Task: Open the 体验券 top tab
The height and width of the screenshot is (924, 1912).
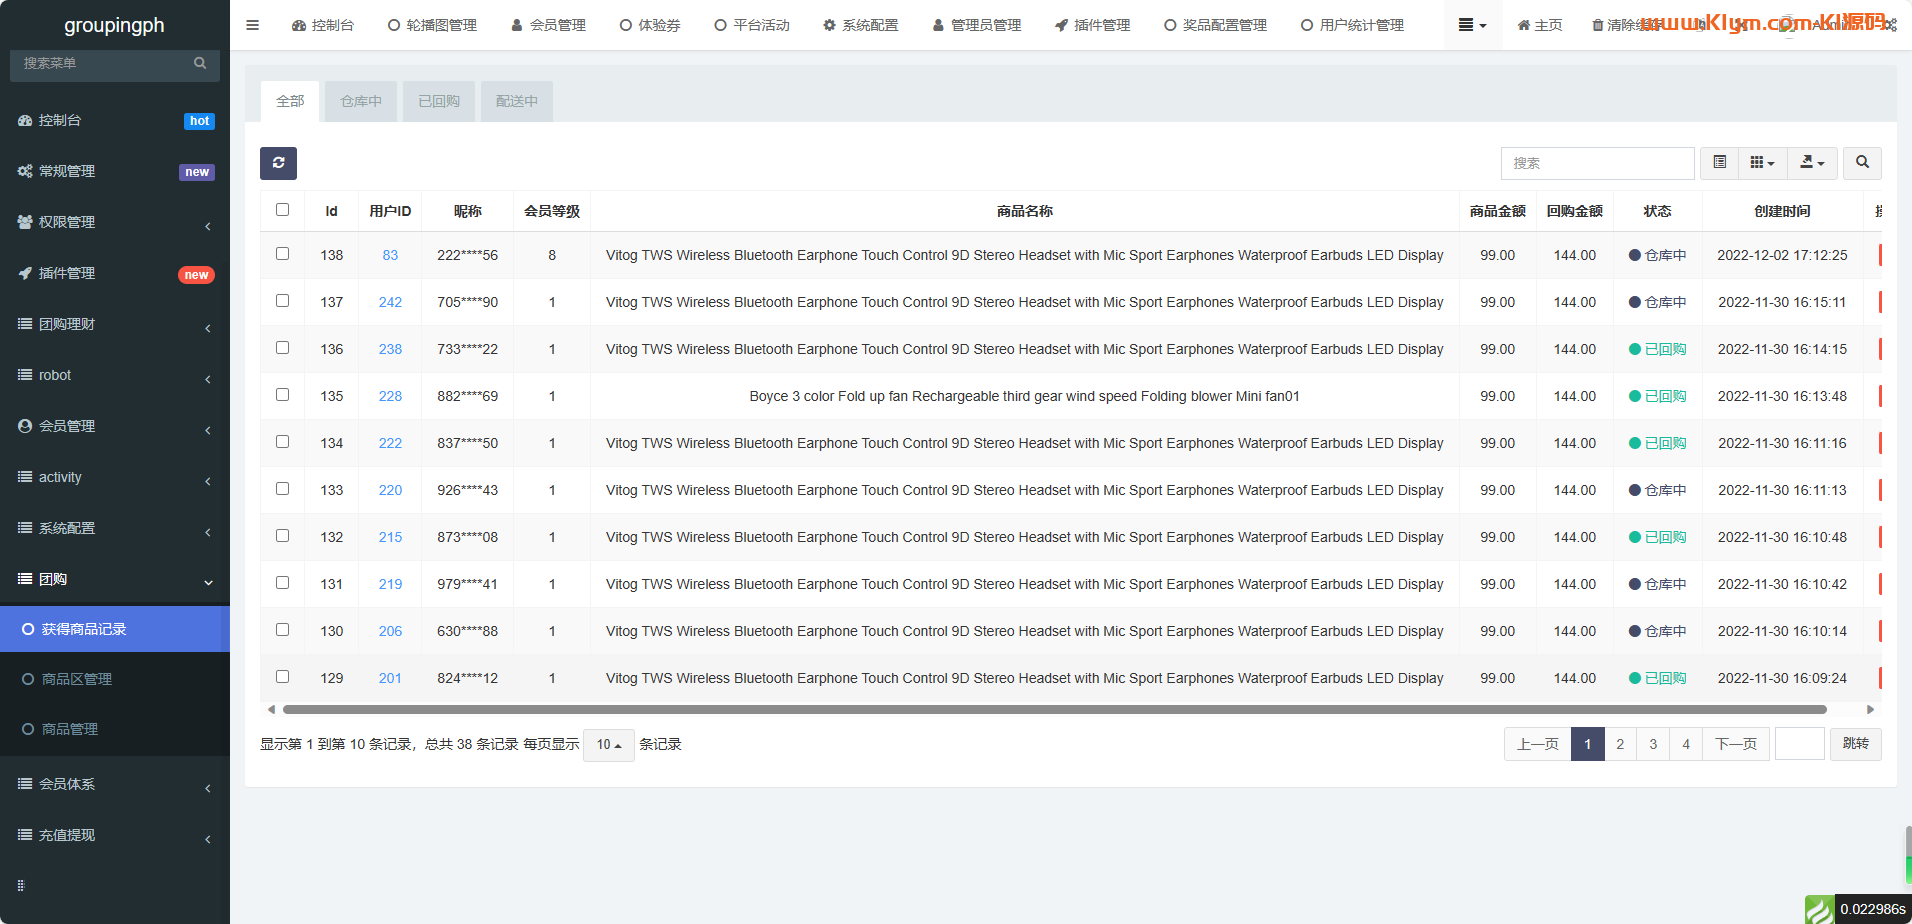Action: (650, 25)
